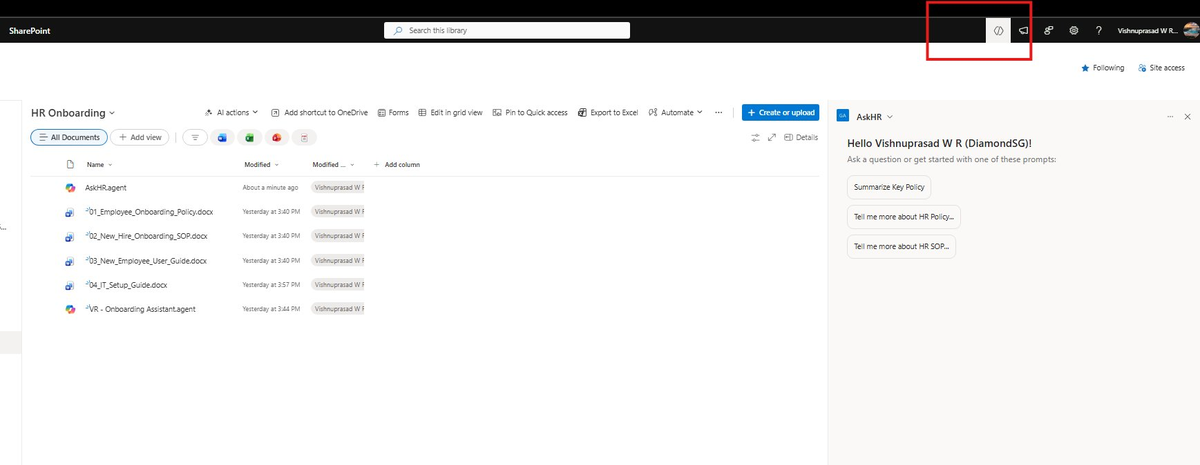Click the AskHR agent avatar icon

click(x=842, y=117)
